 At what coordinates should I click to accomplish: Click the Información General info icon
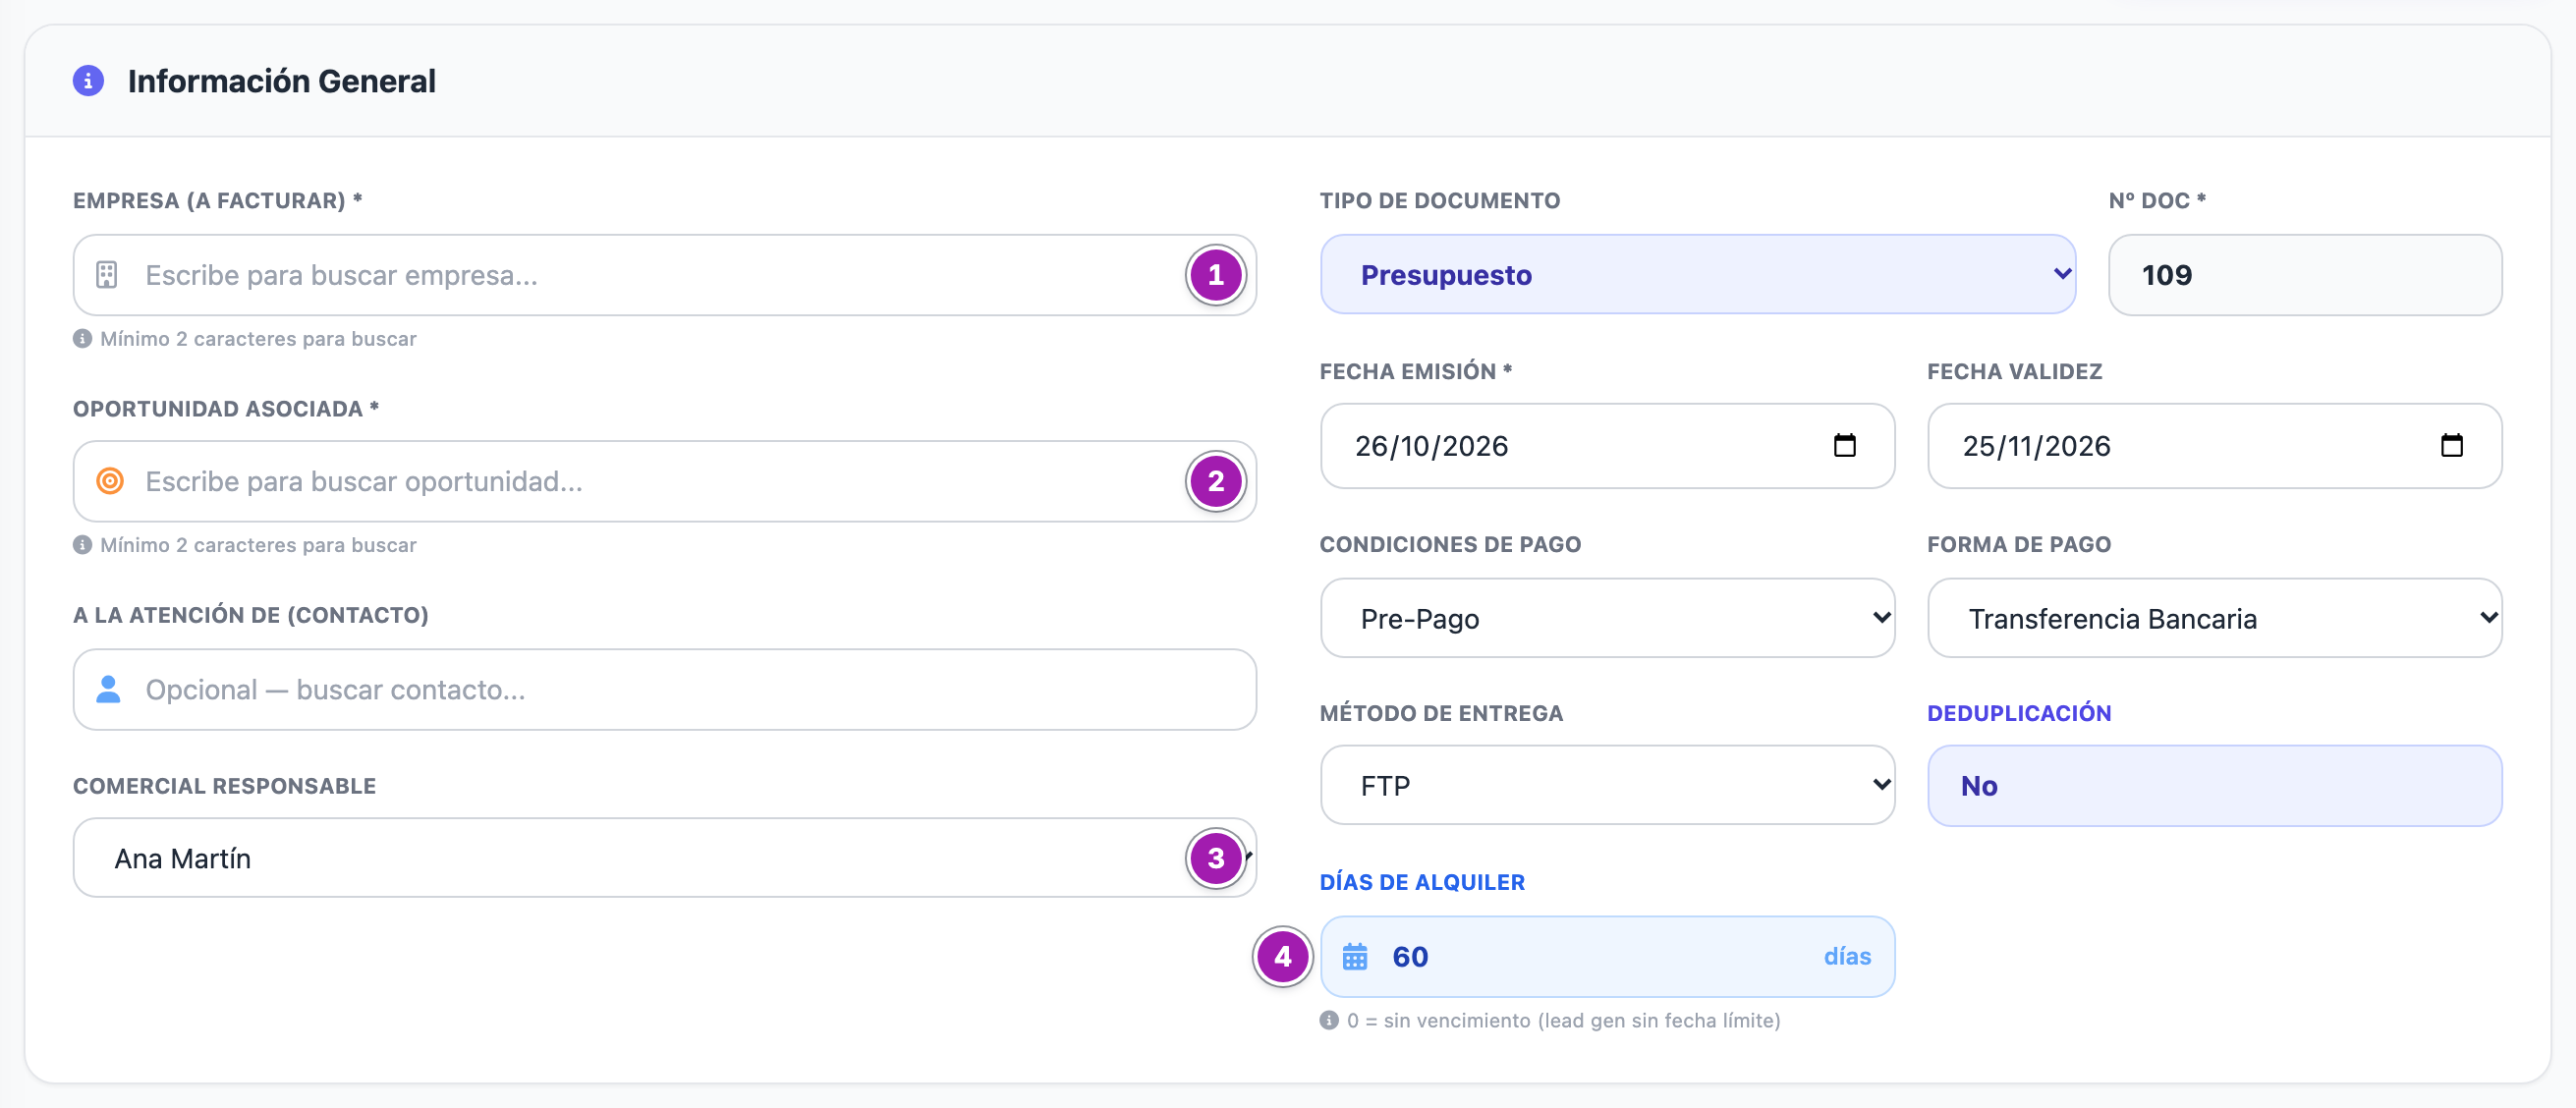coord(88,81)
